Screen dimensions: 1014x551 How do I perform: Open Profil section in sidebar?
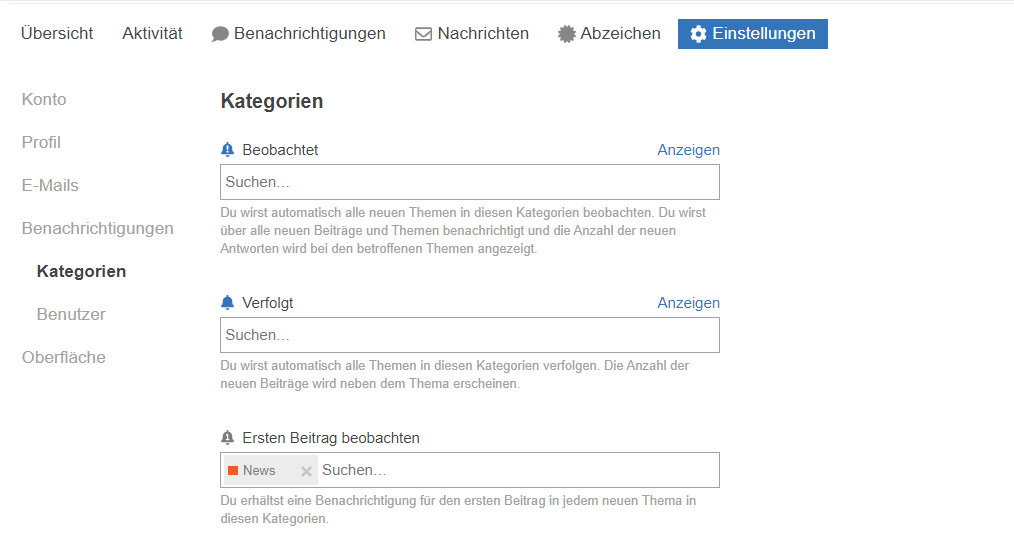pyautogui.click(x=41, y=143)
